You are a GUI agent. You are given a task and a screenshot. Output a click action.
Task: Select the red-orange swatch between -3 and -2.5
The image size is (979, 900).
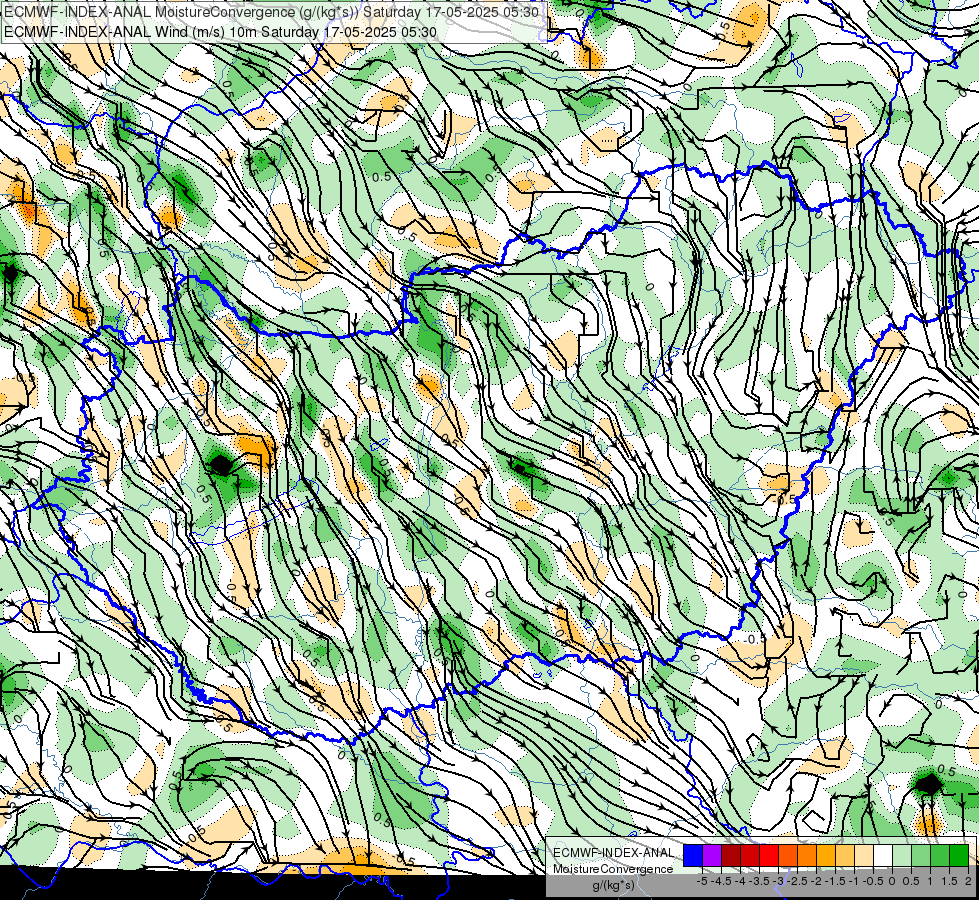click(x=788, y=856)
